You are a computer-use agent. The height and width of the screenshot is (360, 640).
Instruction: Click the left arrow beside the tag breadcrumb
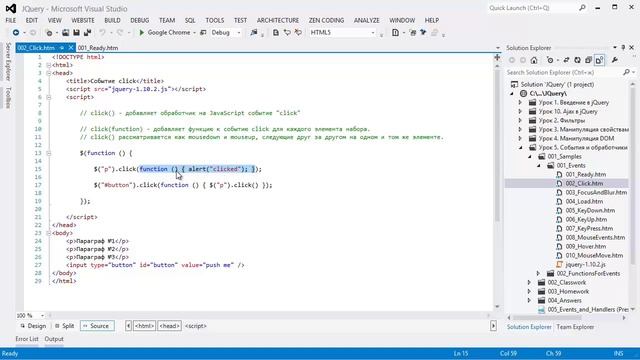coord(129,326)
